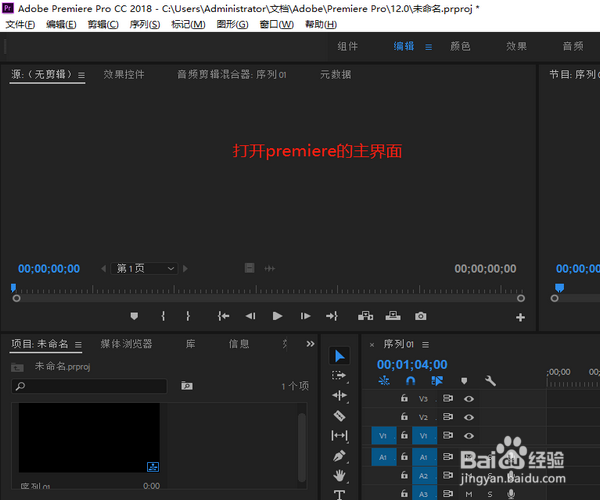Select the Selection arrow tool
Image resolution: width=600 pixels, height=500 pixels.
tap(339, 356)
